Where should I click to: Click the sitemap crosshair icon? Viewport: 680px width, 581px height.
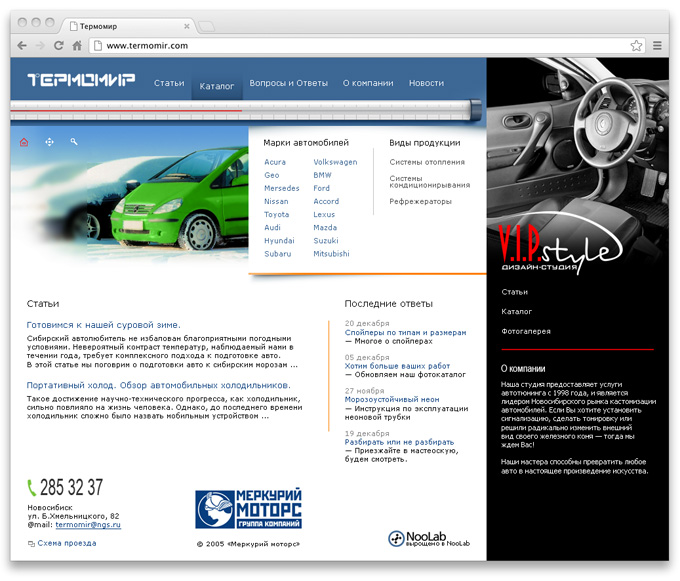49,142
